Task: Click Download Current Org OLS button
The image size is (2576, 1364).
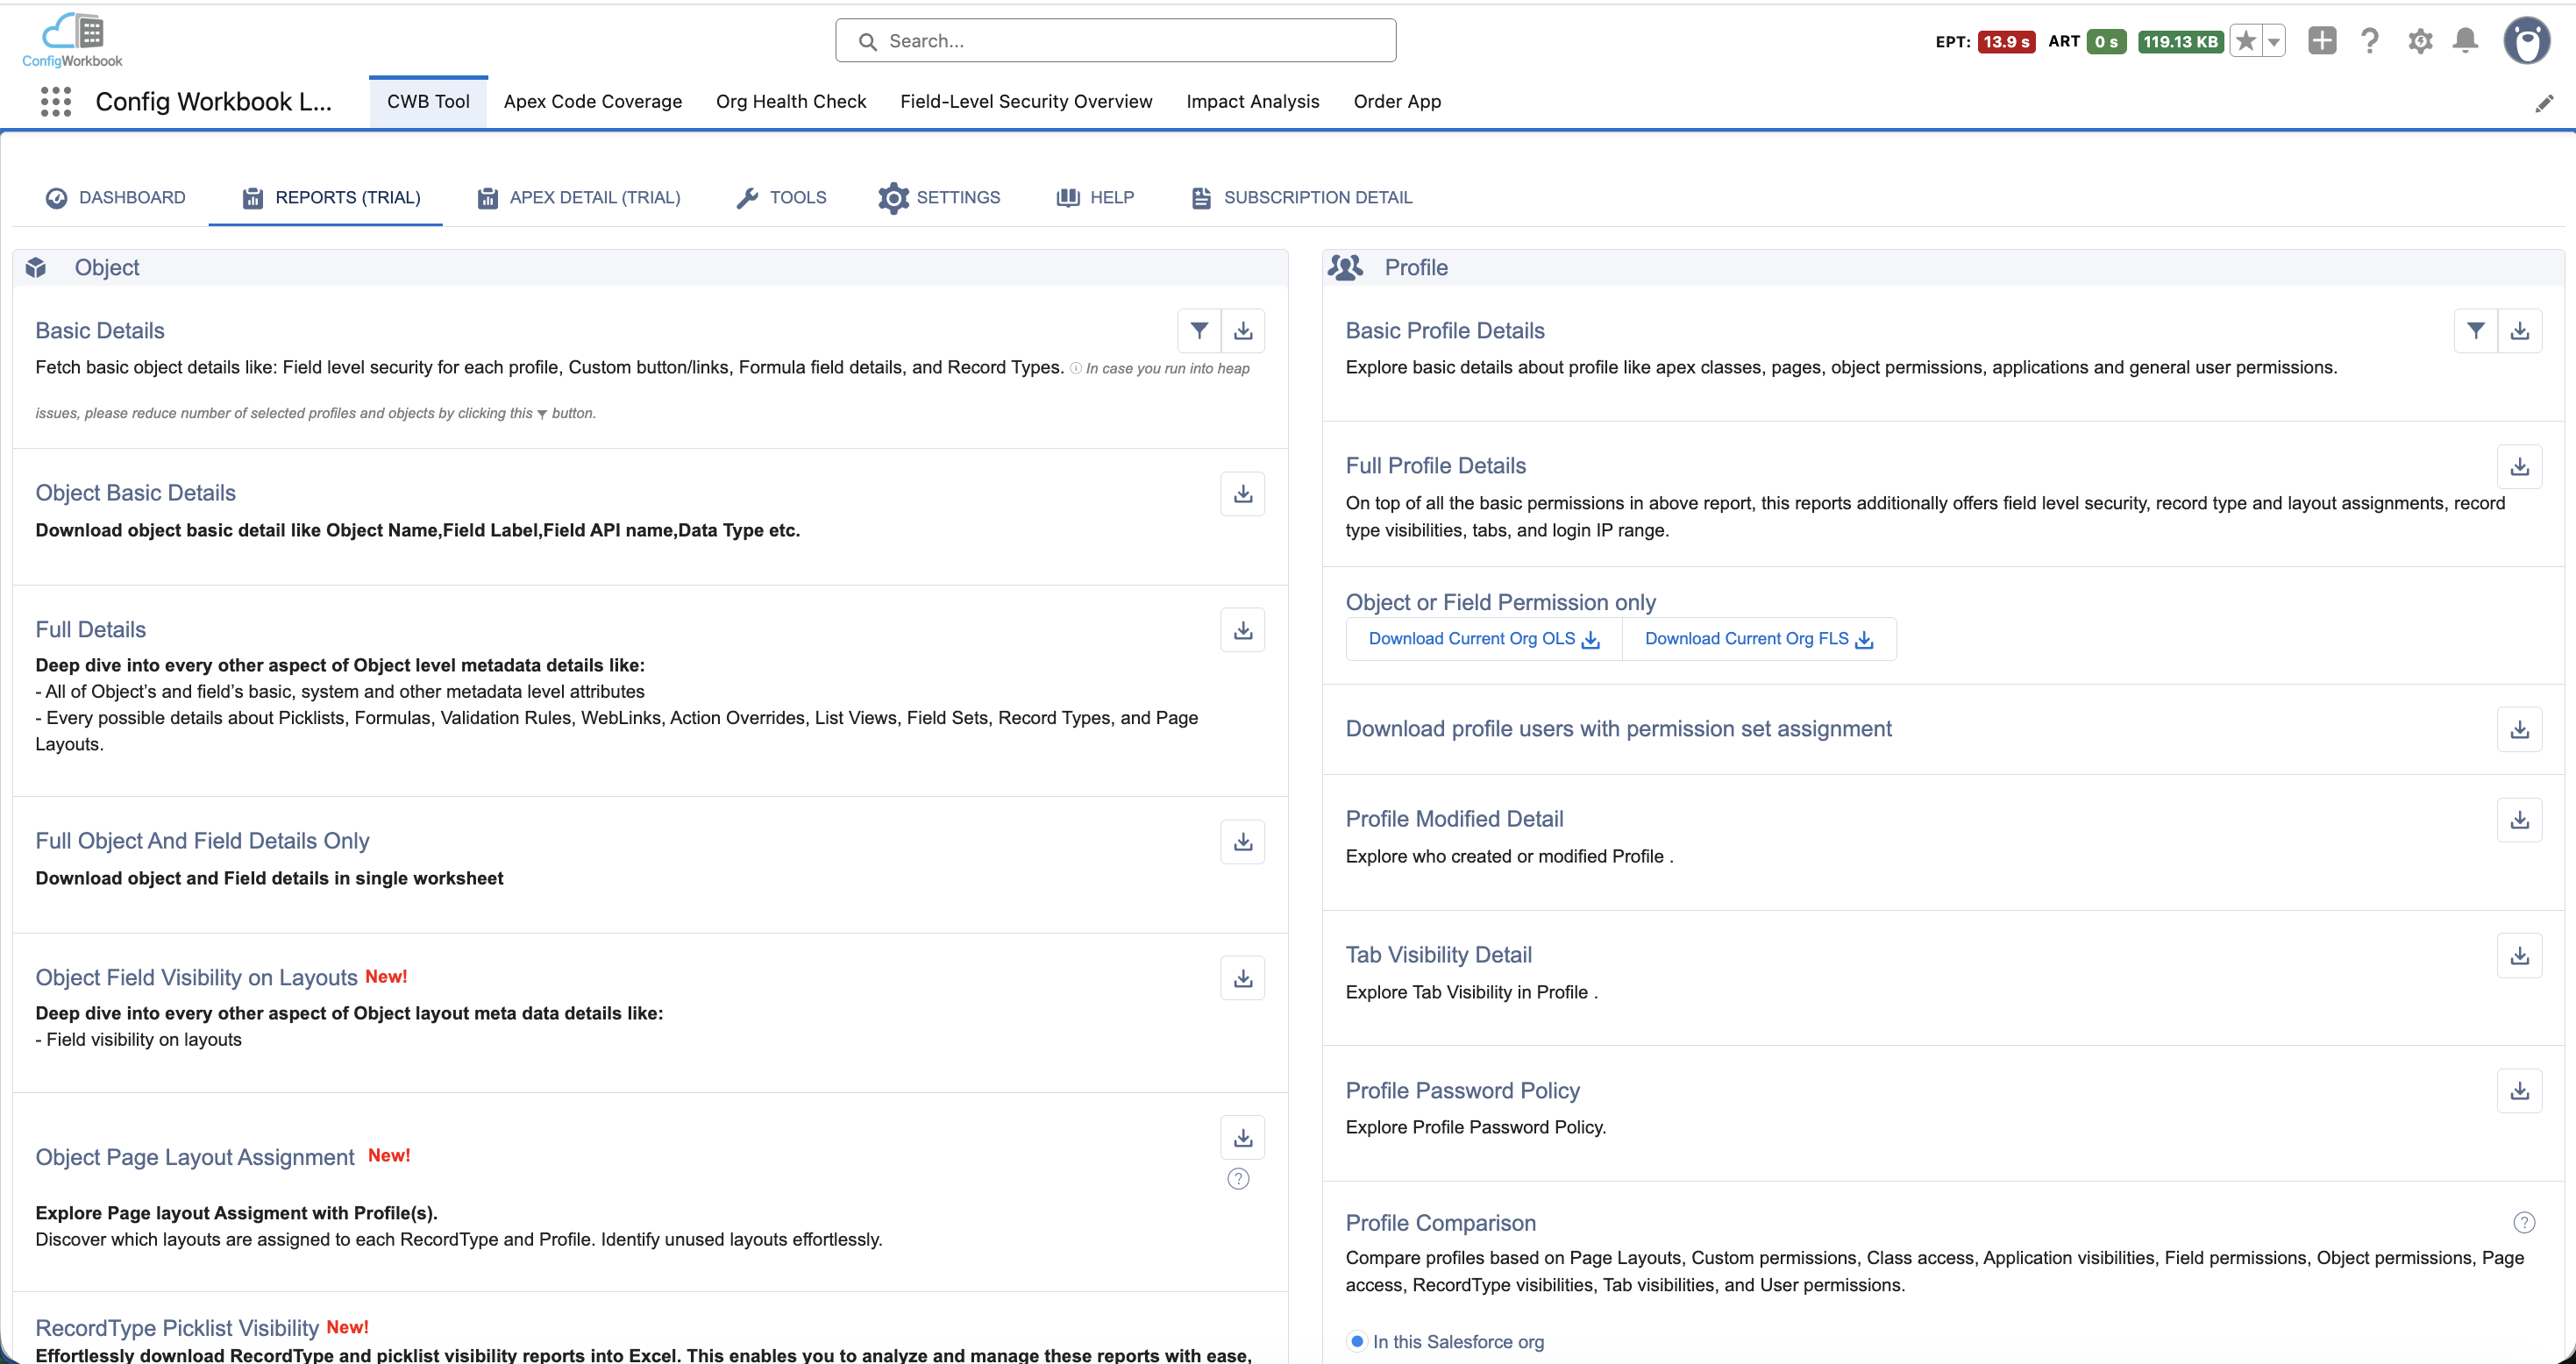Action: point(1483,639)
